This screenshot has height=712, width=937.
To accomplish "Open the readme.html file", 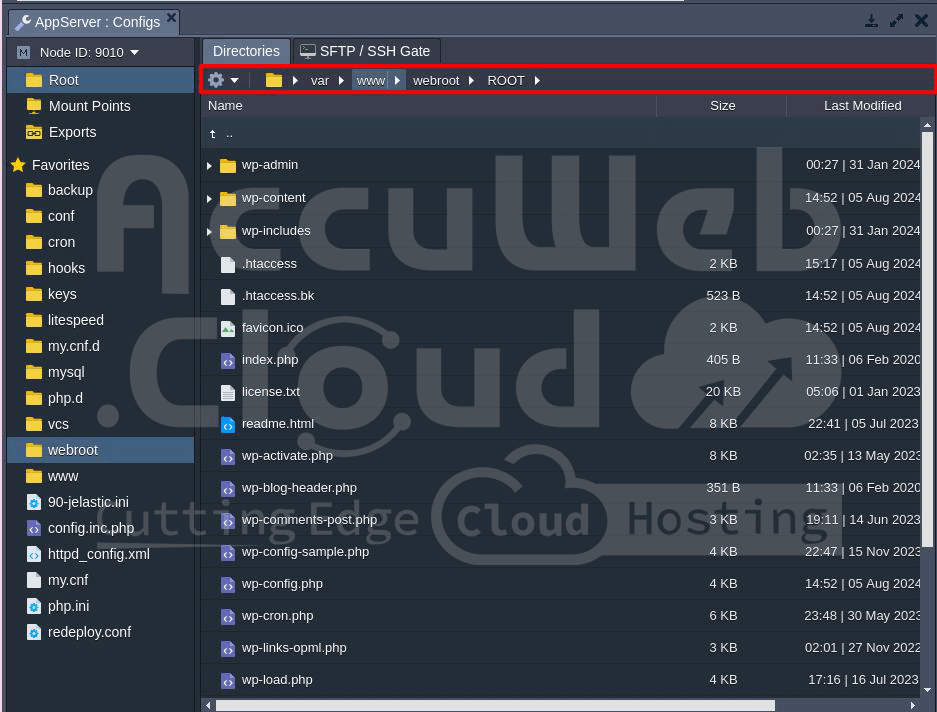I will coord(277,424).
